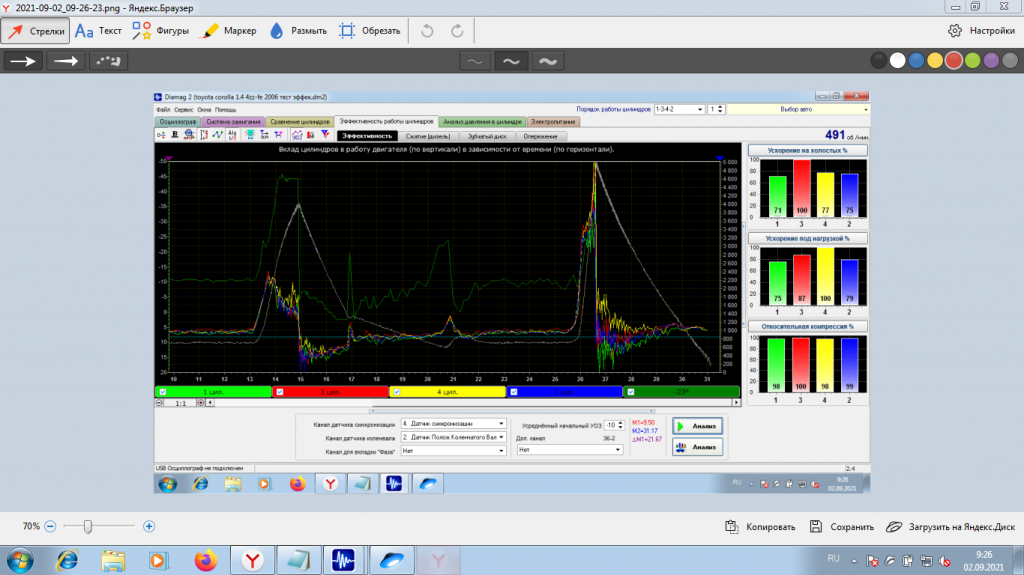Click the 70% zoom slider handle
The width and height of the screenshot is (1024, 575).
[88, 526]
